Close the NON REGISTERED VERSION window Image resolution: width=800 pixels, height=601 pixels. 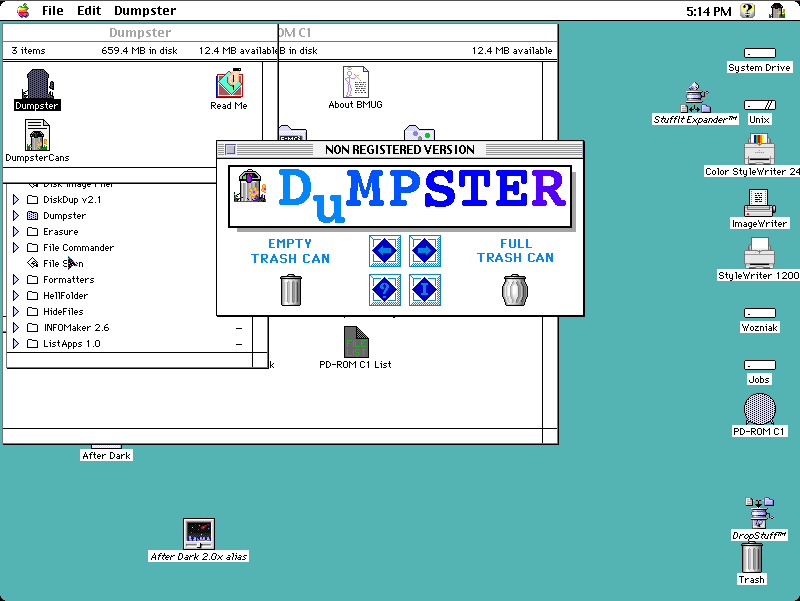pyautogui.click(x=231, y=149)
